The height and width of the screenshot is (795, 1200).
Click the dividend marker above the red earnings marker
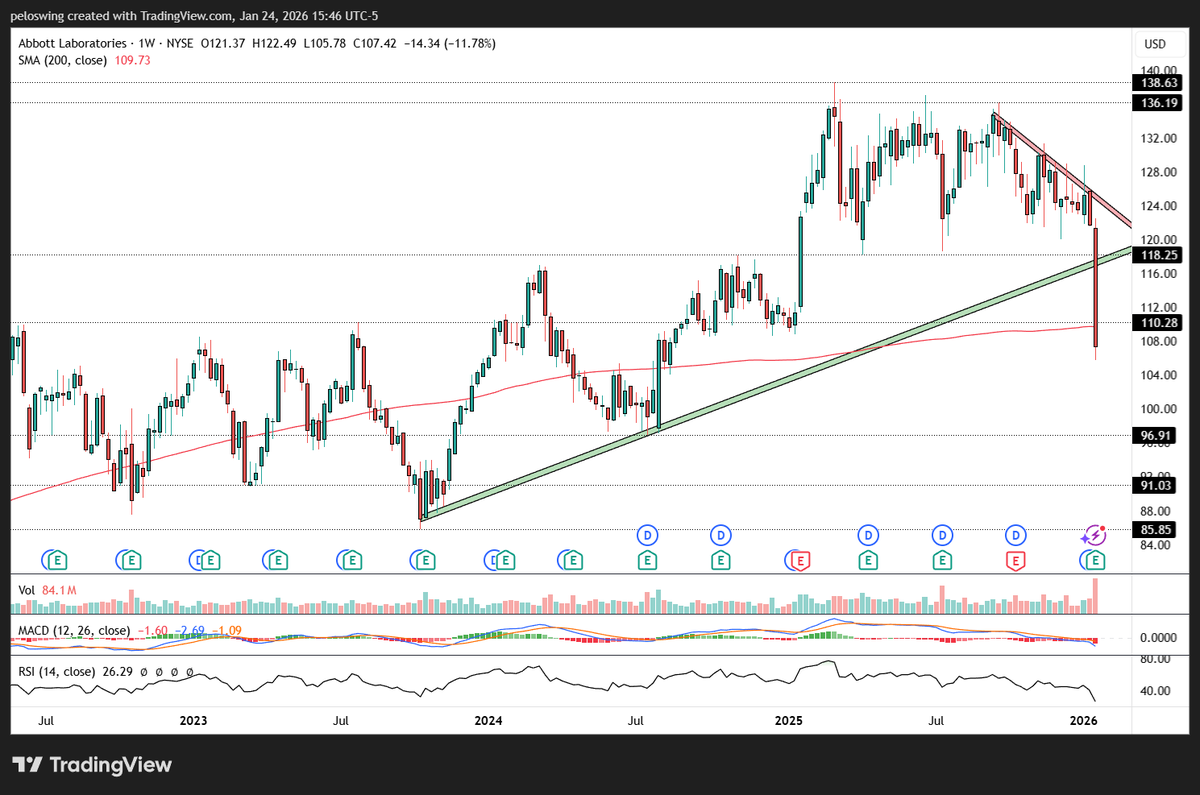[1016, 535]
